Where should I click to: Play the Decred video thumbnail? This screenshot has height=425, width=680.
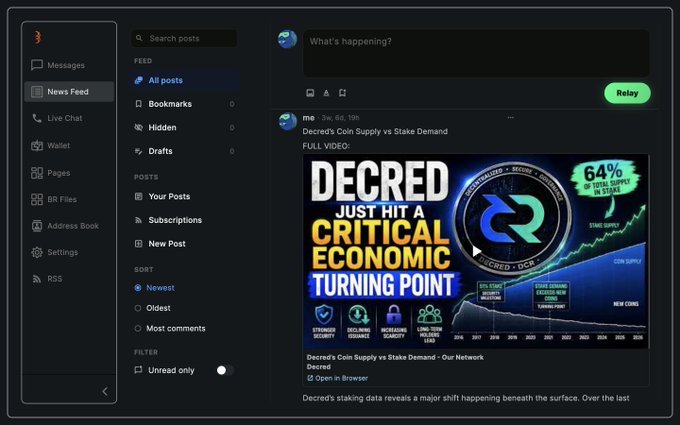[476, 251]
